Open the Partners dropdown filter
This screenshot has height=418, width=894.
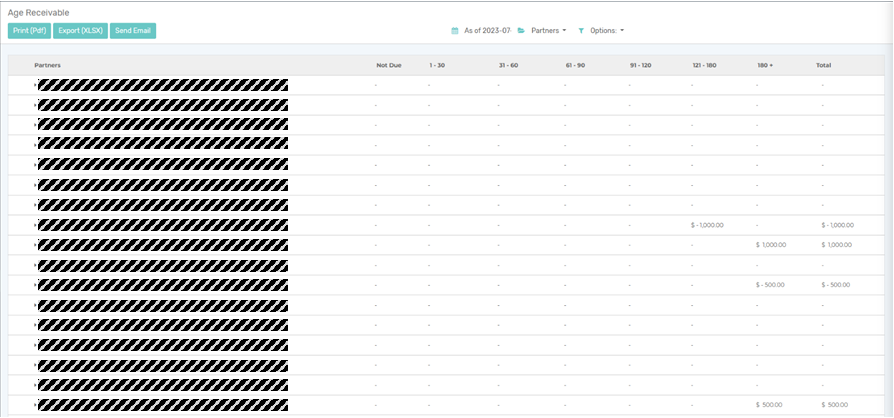(548, 31)
